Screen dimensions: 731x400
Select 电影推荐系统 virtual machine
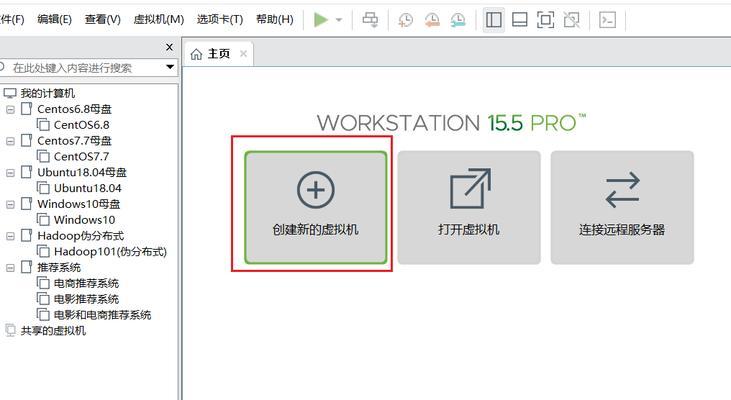86,299
